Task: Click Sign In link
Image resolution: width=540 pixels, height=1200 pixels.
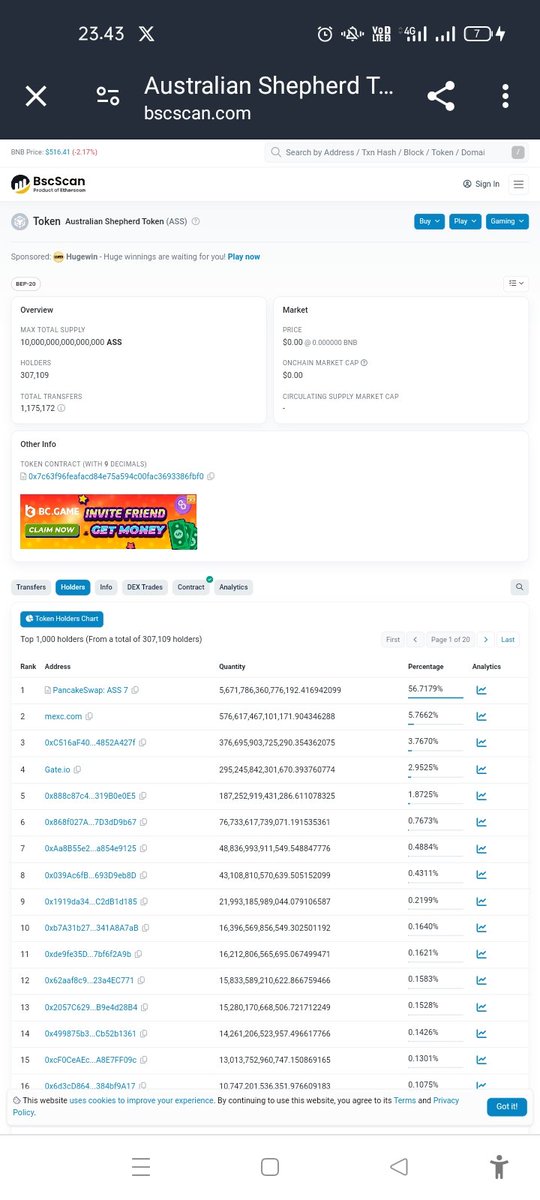Action: (x=481, y=184)
